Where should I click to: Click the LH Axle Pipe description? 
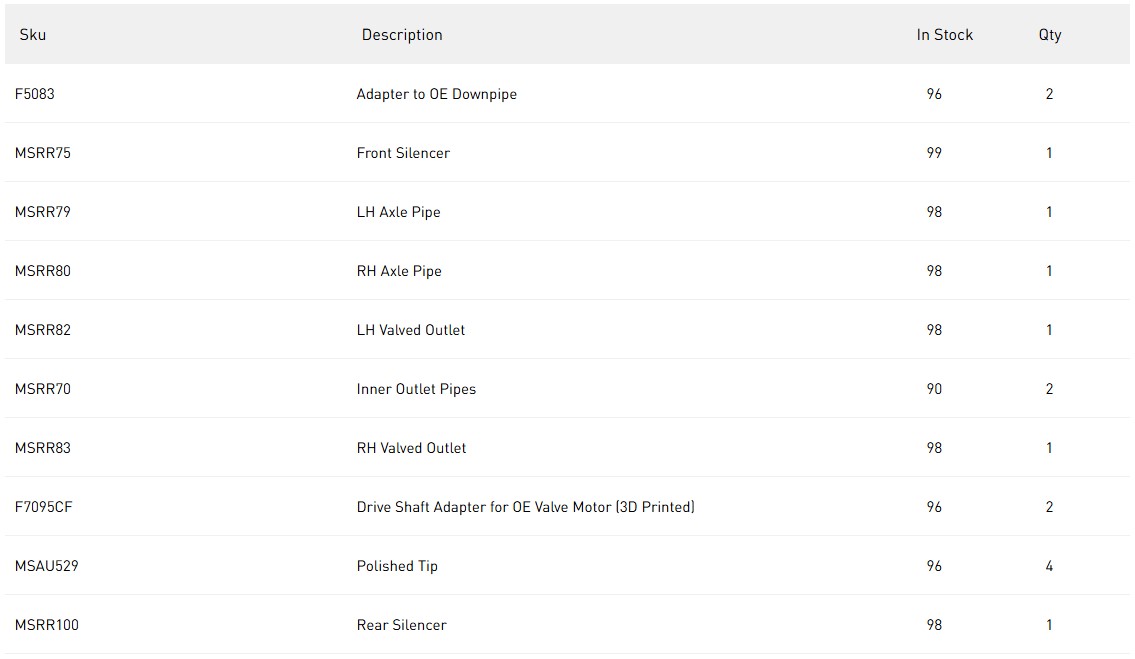(x=398, y=212)
